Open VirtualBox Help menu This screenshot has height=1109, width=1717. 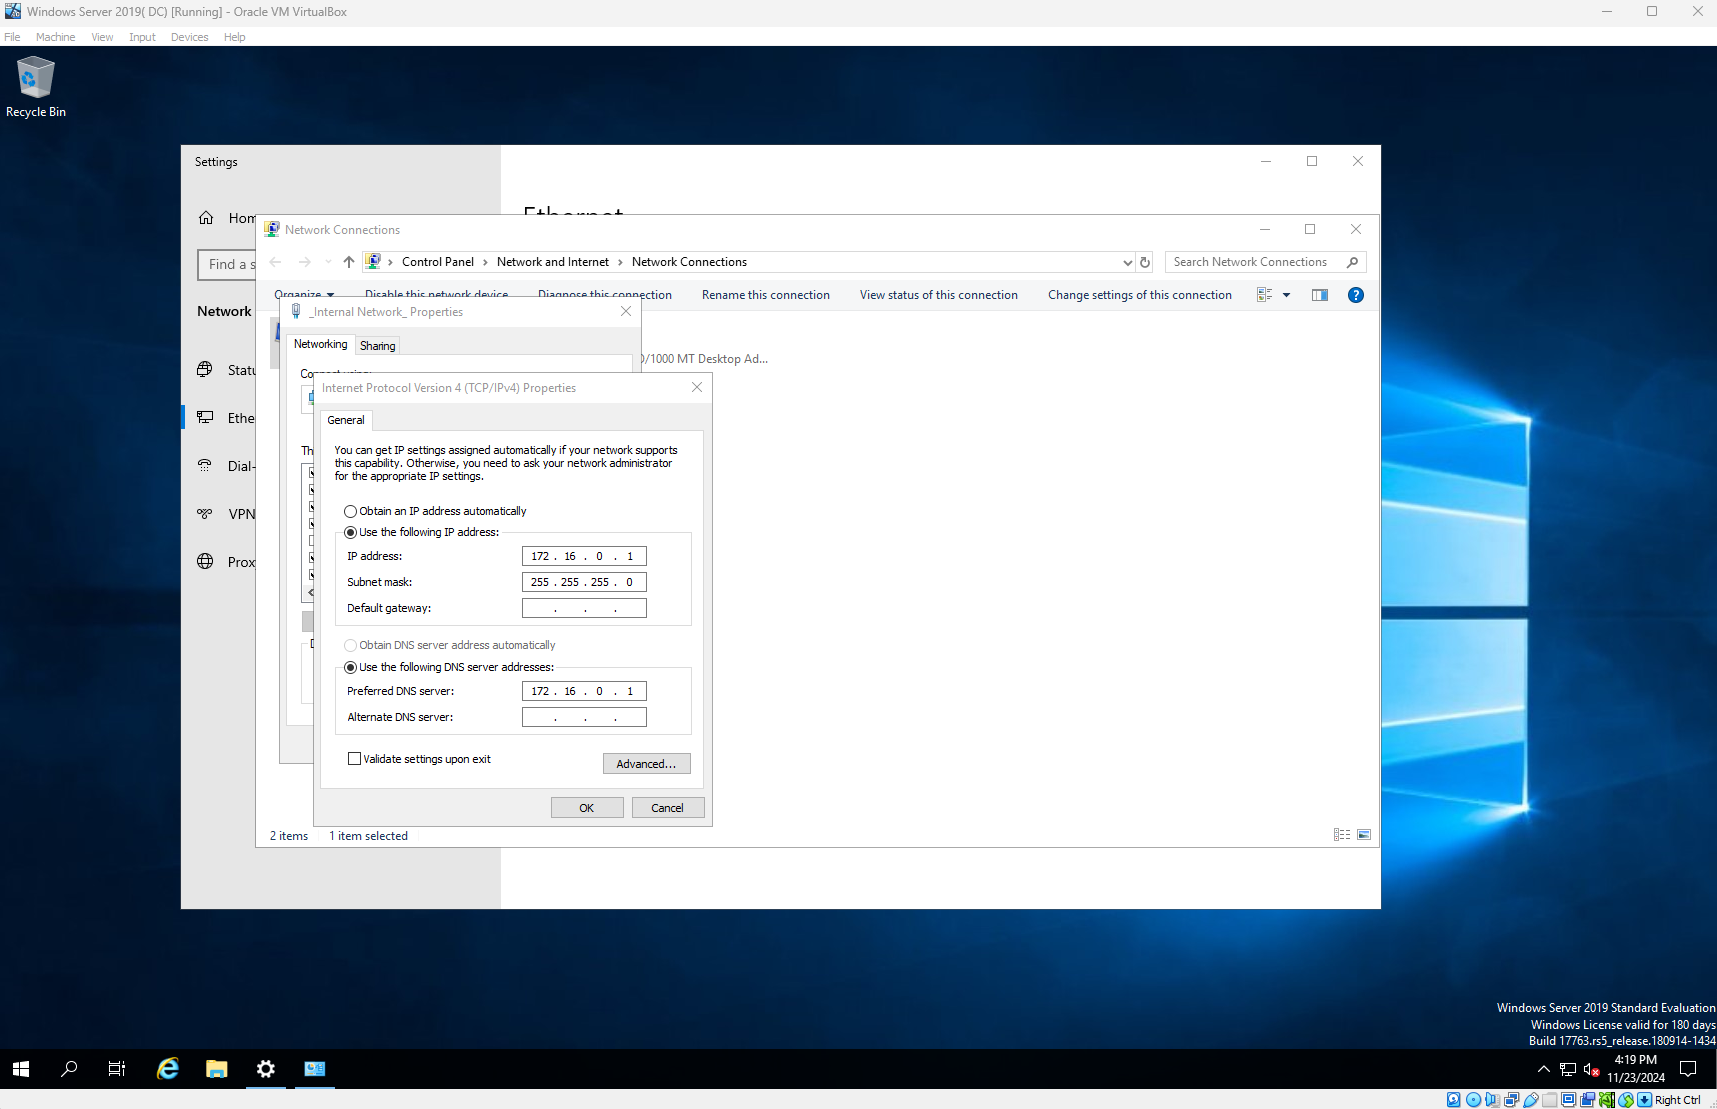coord(235,37)
